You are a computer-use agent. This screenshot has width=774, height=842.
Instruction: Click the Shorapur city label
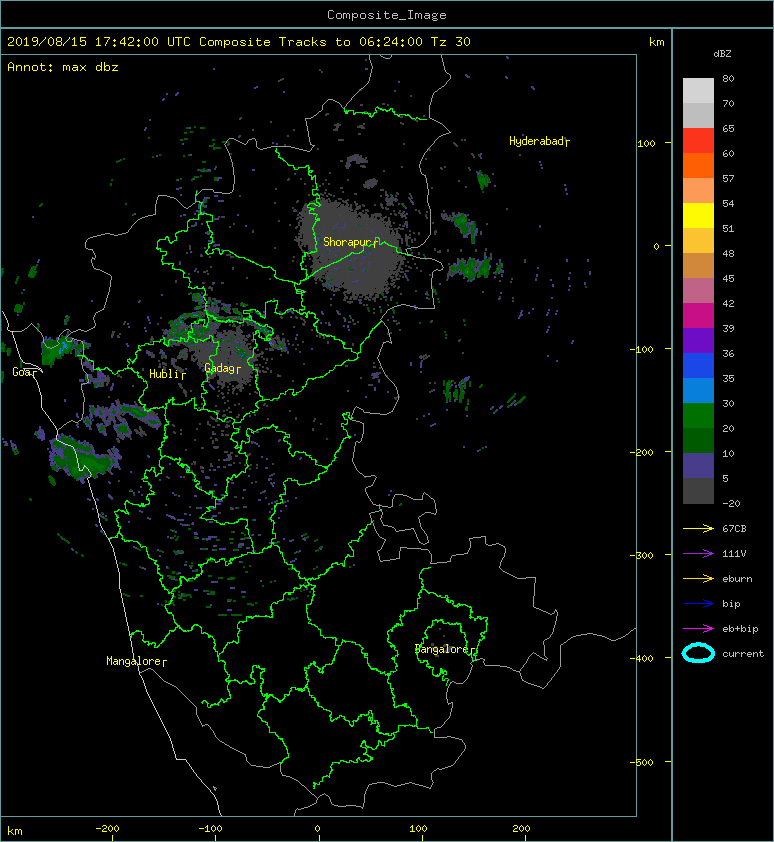click(x=348, y=242)
